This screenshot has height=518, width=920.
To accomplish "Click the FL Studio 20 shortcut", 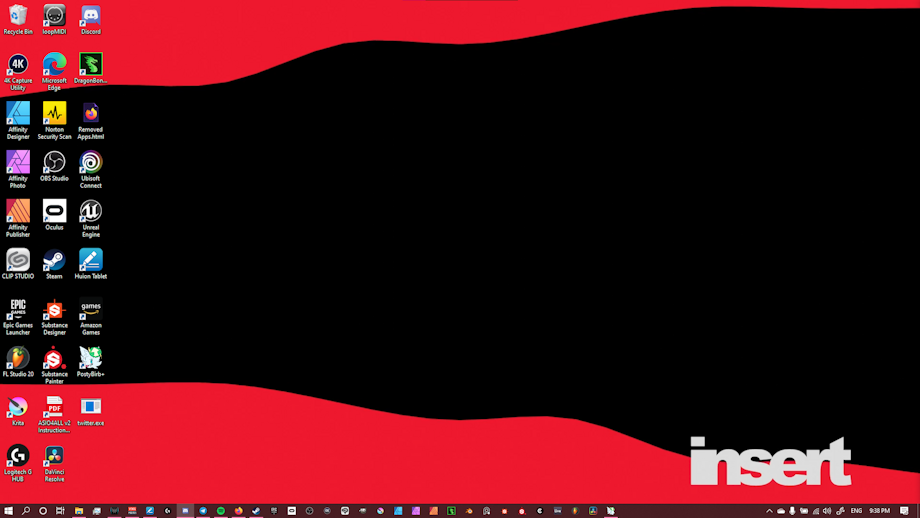I will coord(18,358).
